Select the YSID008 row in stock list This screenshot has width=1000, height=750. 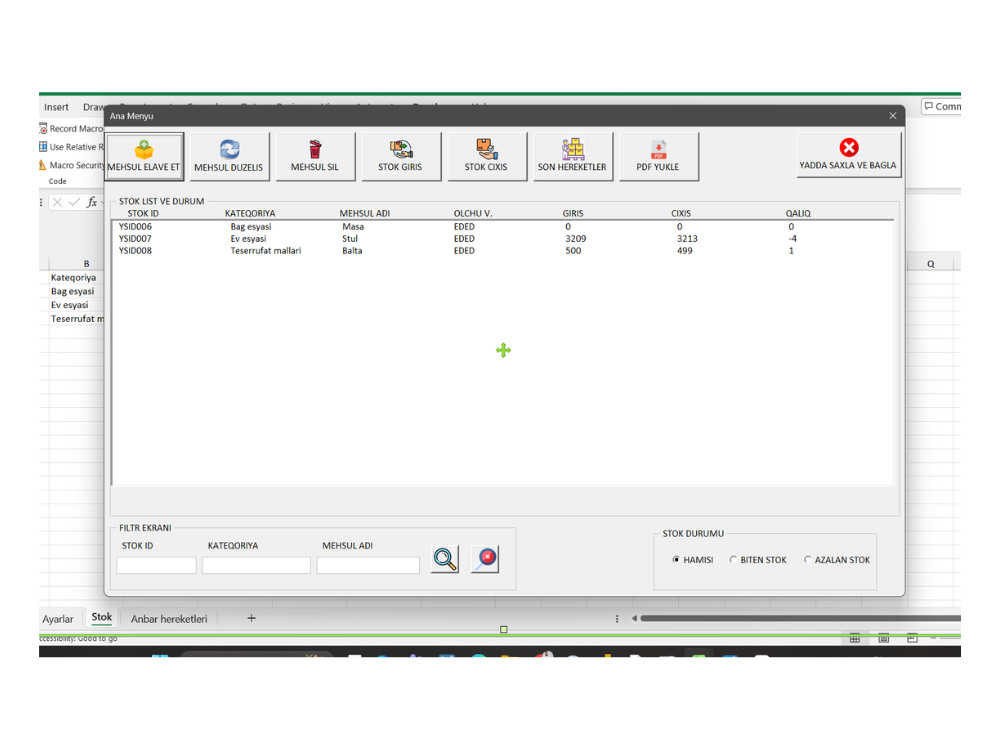coord(503,251)
